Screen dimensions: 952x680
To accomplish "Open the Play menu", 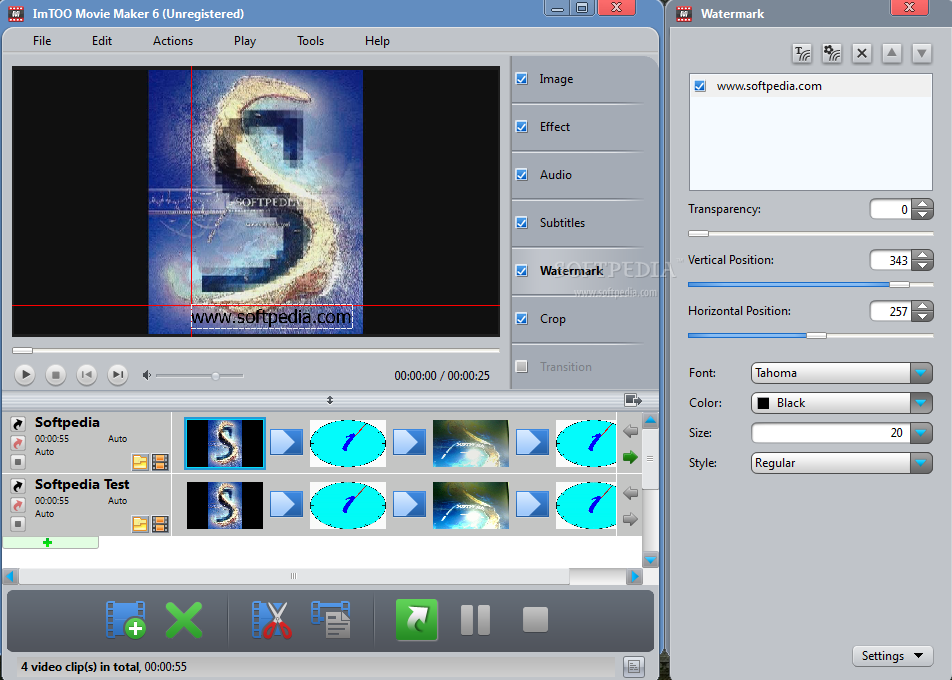I will tap(245, 41).
